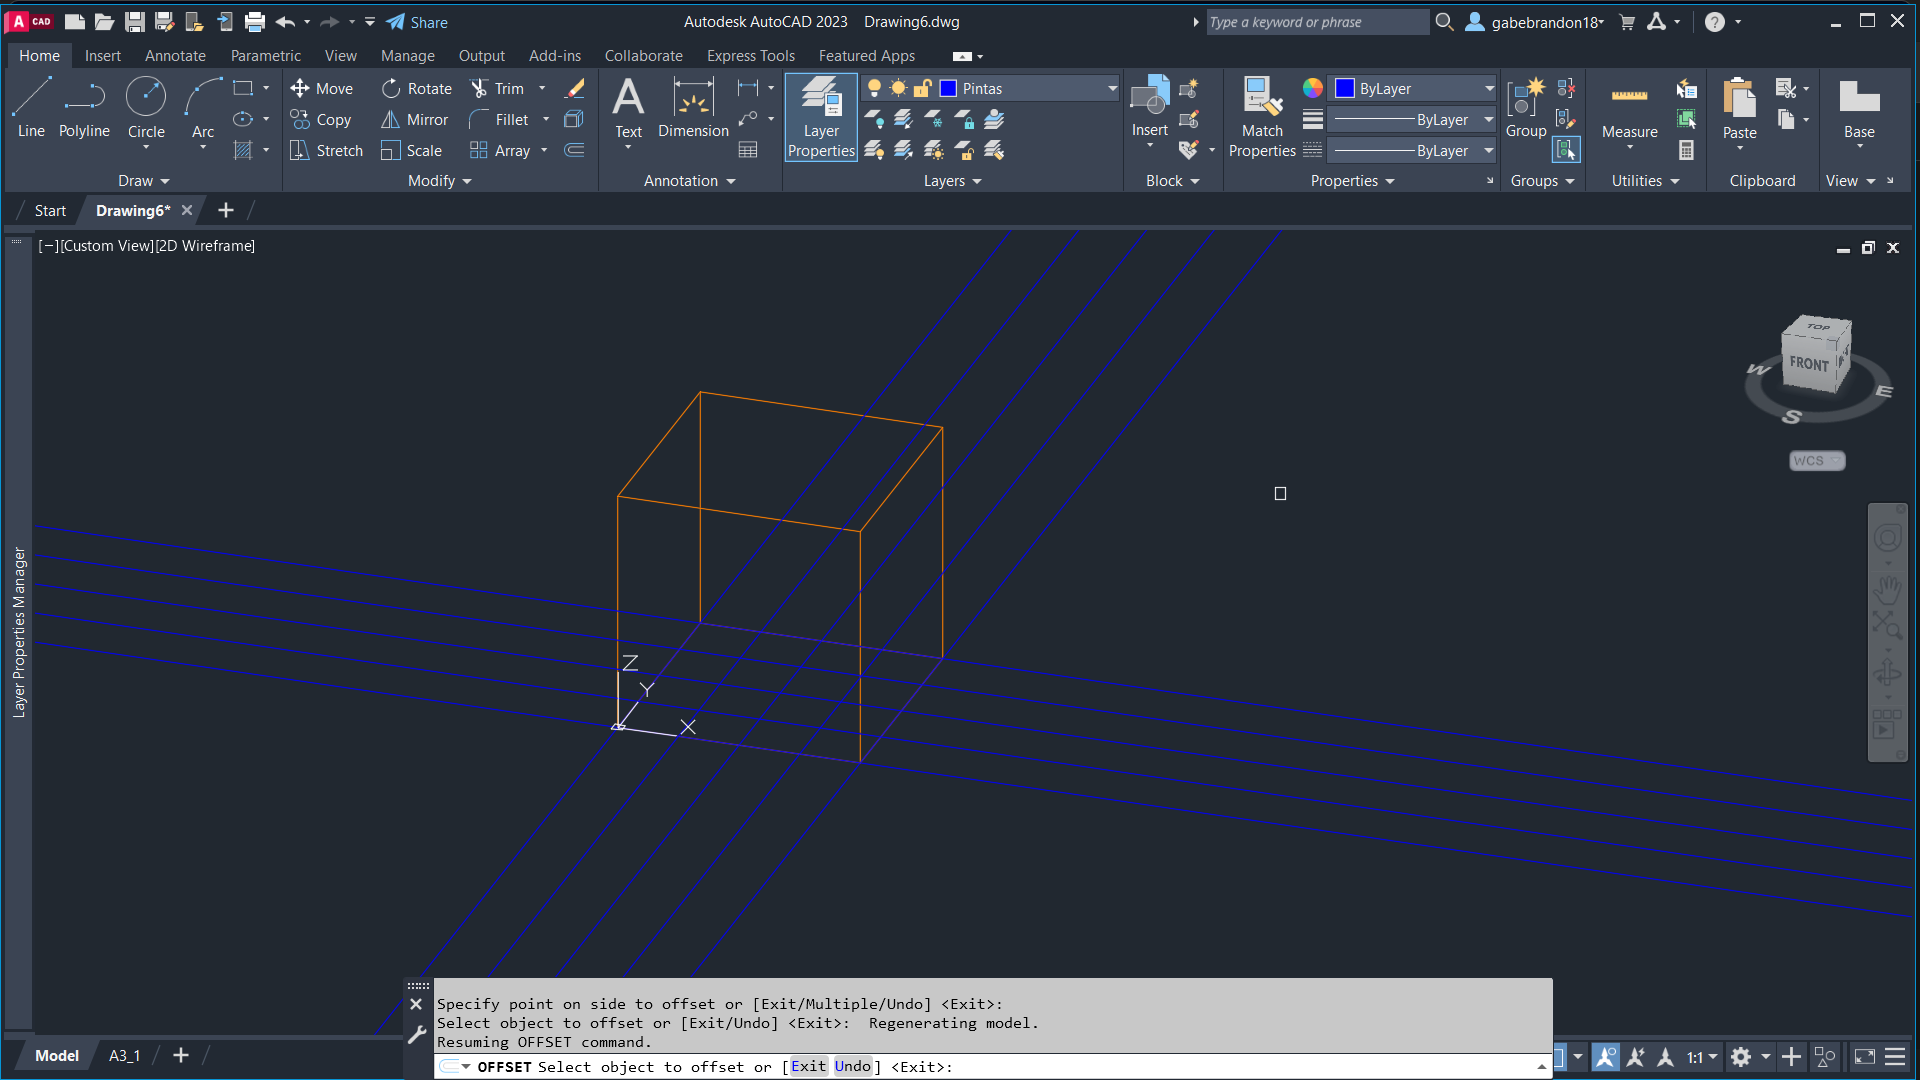The height and width of the screenshot is (1080, 1920).
Task: Toggle Isolate Objects in status bar
Action: click(x=1825, y=1057)
